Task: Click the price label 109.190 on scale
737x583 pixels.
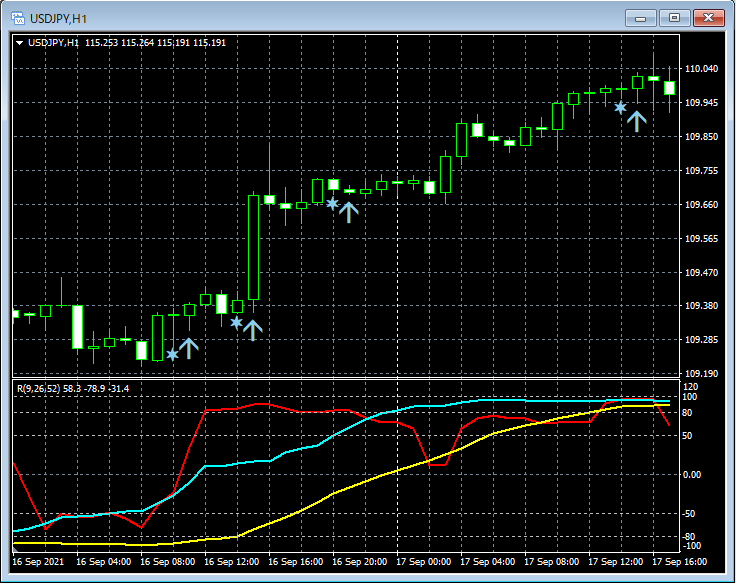Action: point(701,374)
